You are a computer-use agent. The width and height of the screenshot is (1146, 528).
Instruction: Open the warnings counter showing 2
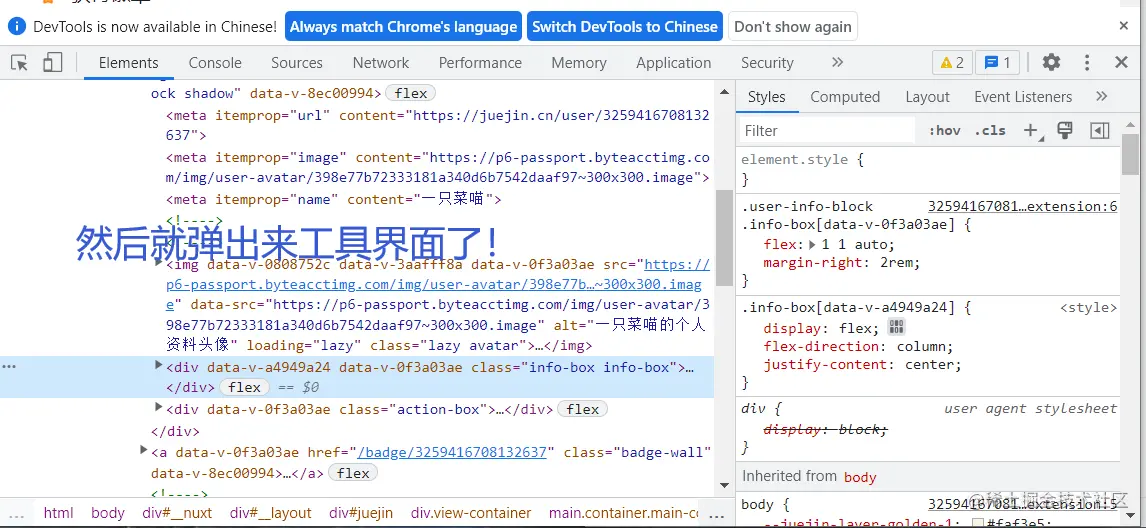tap(952, 63)
